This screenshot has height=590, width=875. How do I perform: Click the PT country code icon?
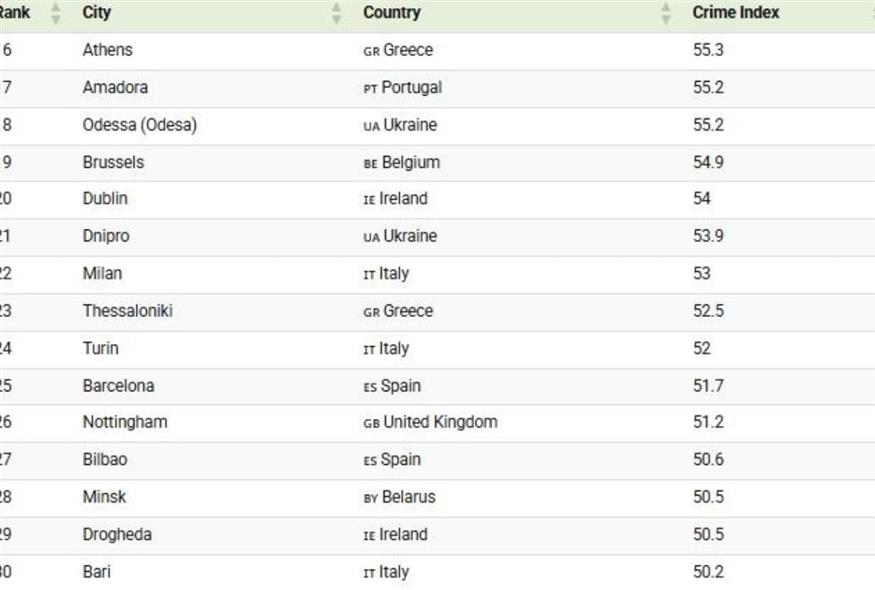[370, 89]
